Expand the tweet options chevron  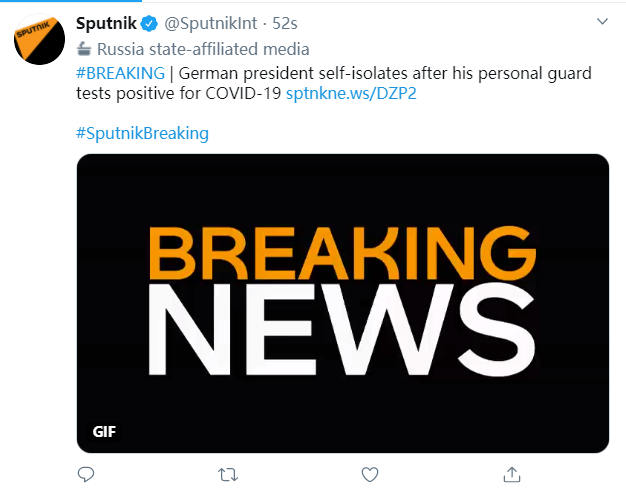(601, 21)
